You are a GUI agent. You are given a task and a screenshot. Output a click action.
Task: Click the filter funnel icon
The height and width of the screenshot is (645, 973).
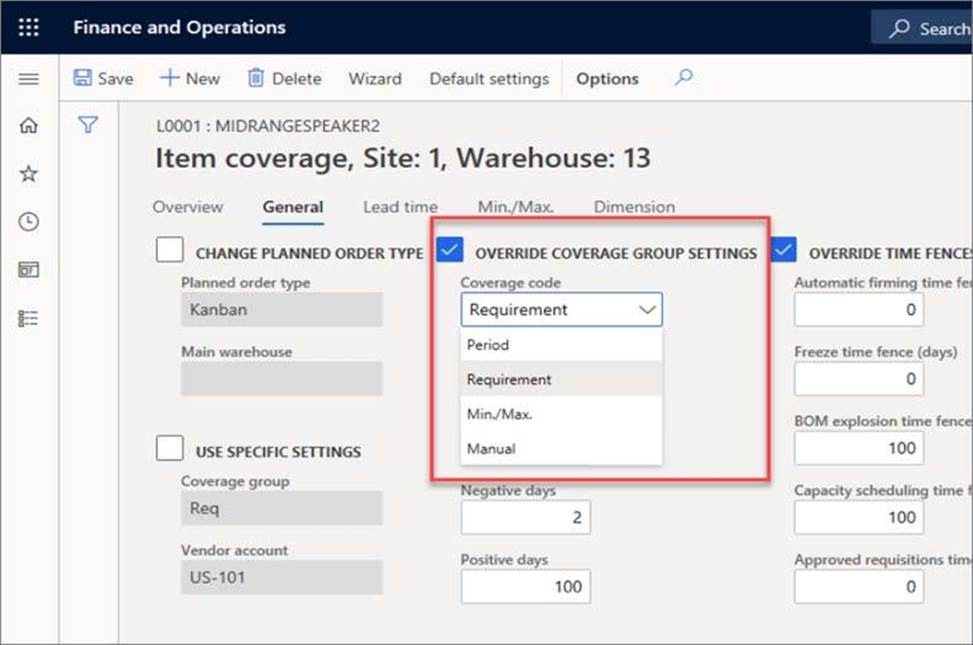(88, 125)
